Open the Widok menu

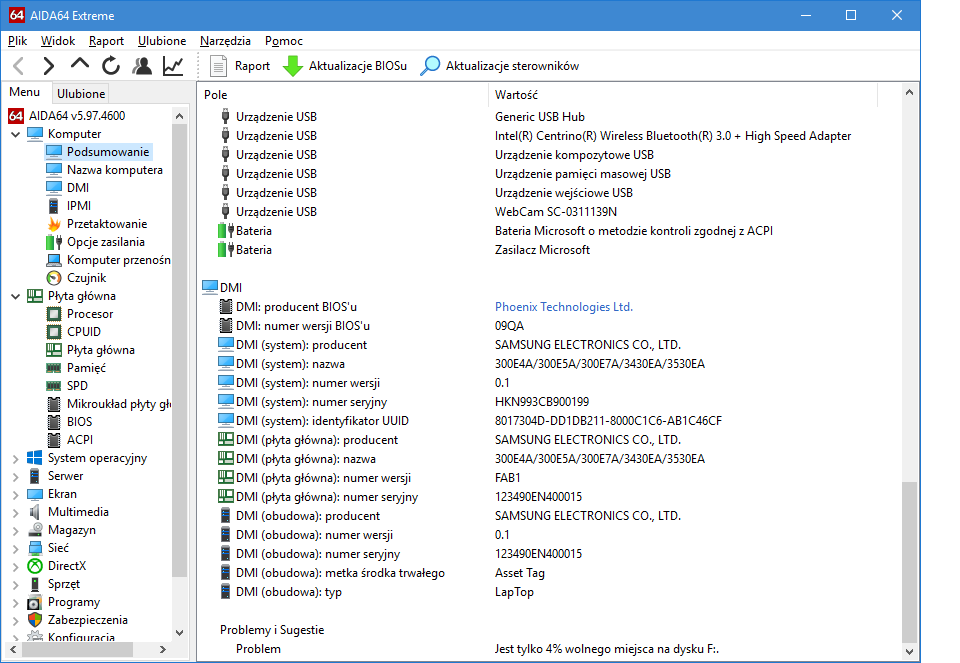58,41
